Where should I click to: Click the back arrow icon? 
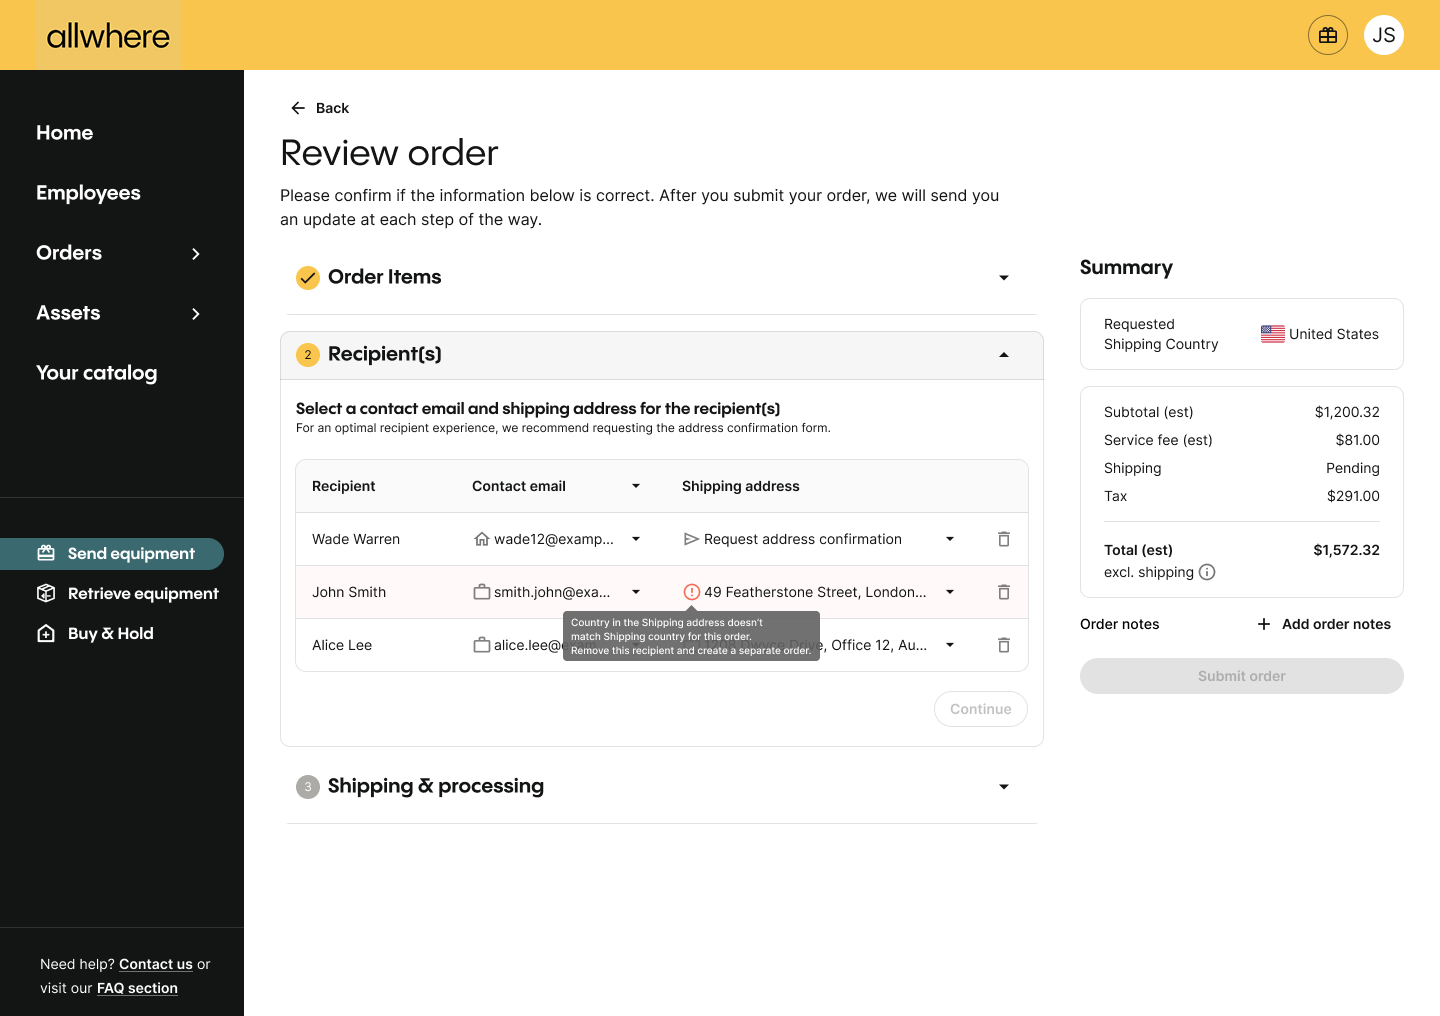pos(298,108)
